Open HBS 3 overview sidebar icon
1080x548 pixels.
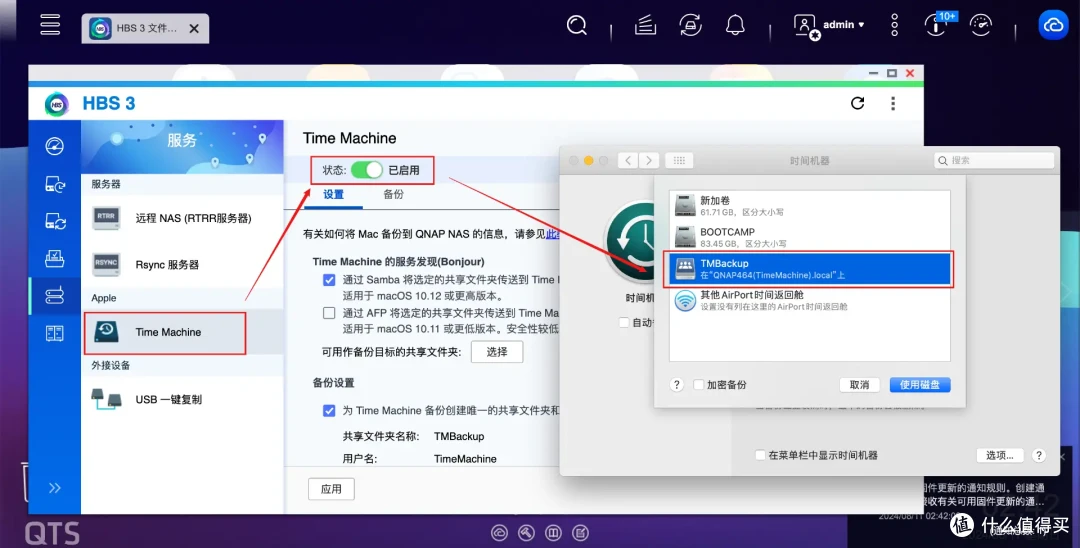point(54,146)
